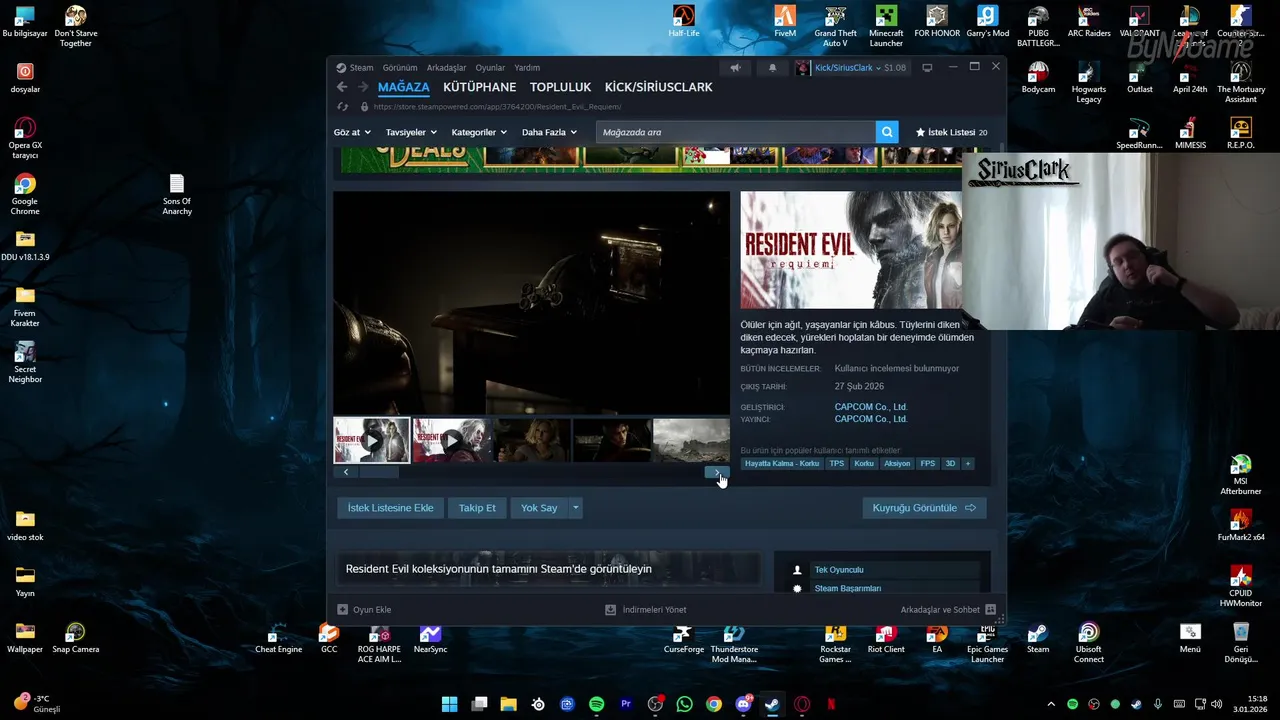Open the Görünüm menu

400,68
